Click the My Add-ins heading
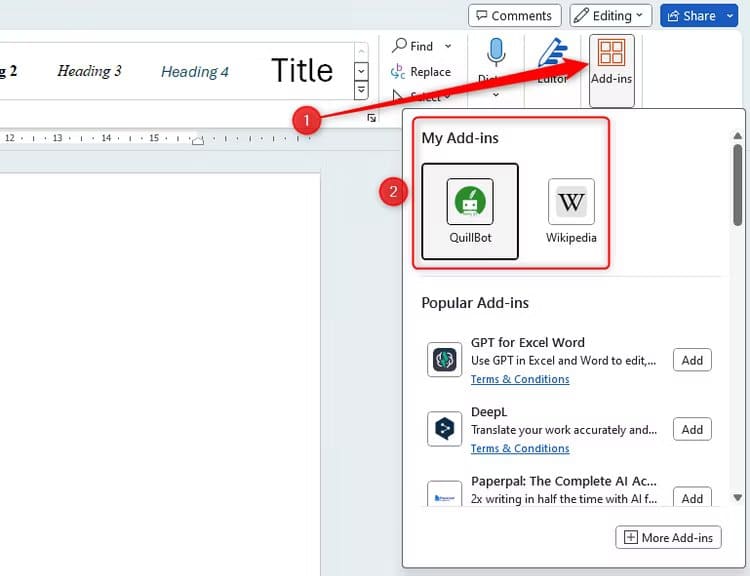This screenshot has width=750, height=576. point(460,138)
